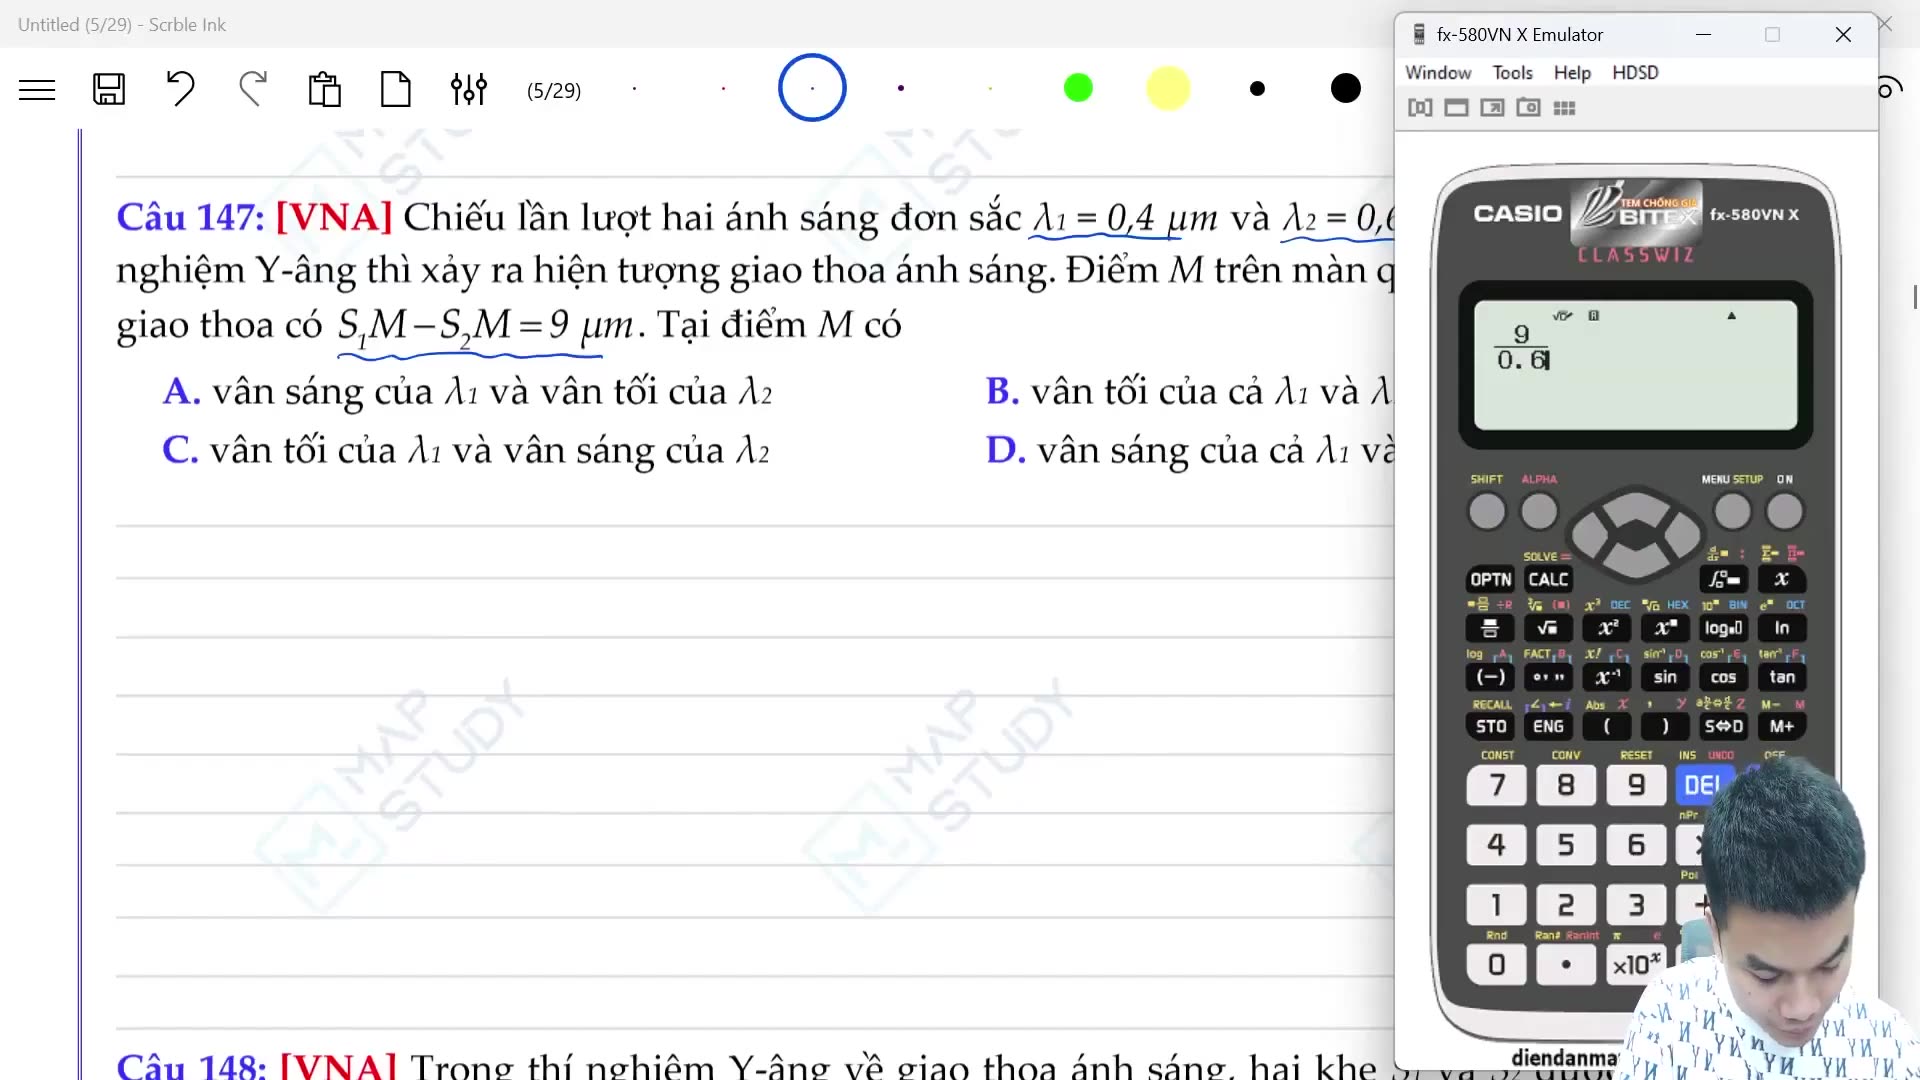Click the emulator key grid toolbar icon
The image size is (1920, 1080).
[1564, 108]
